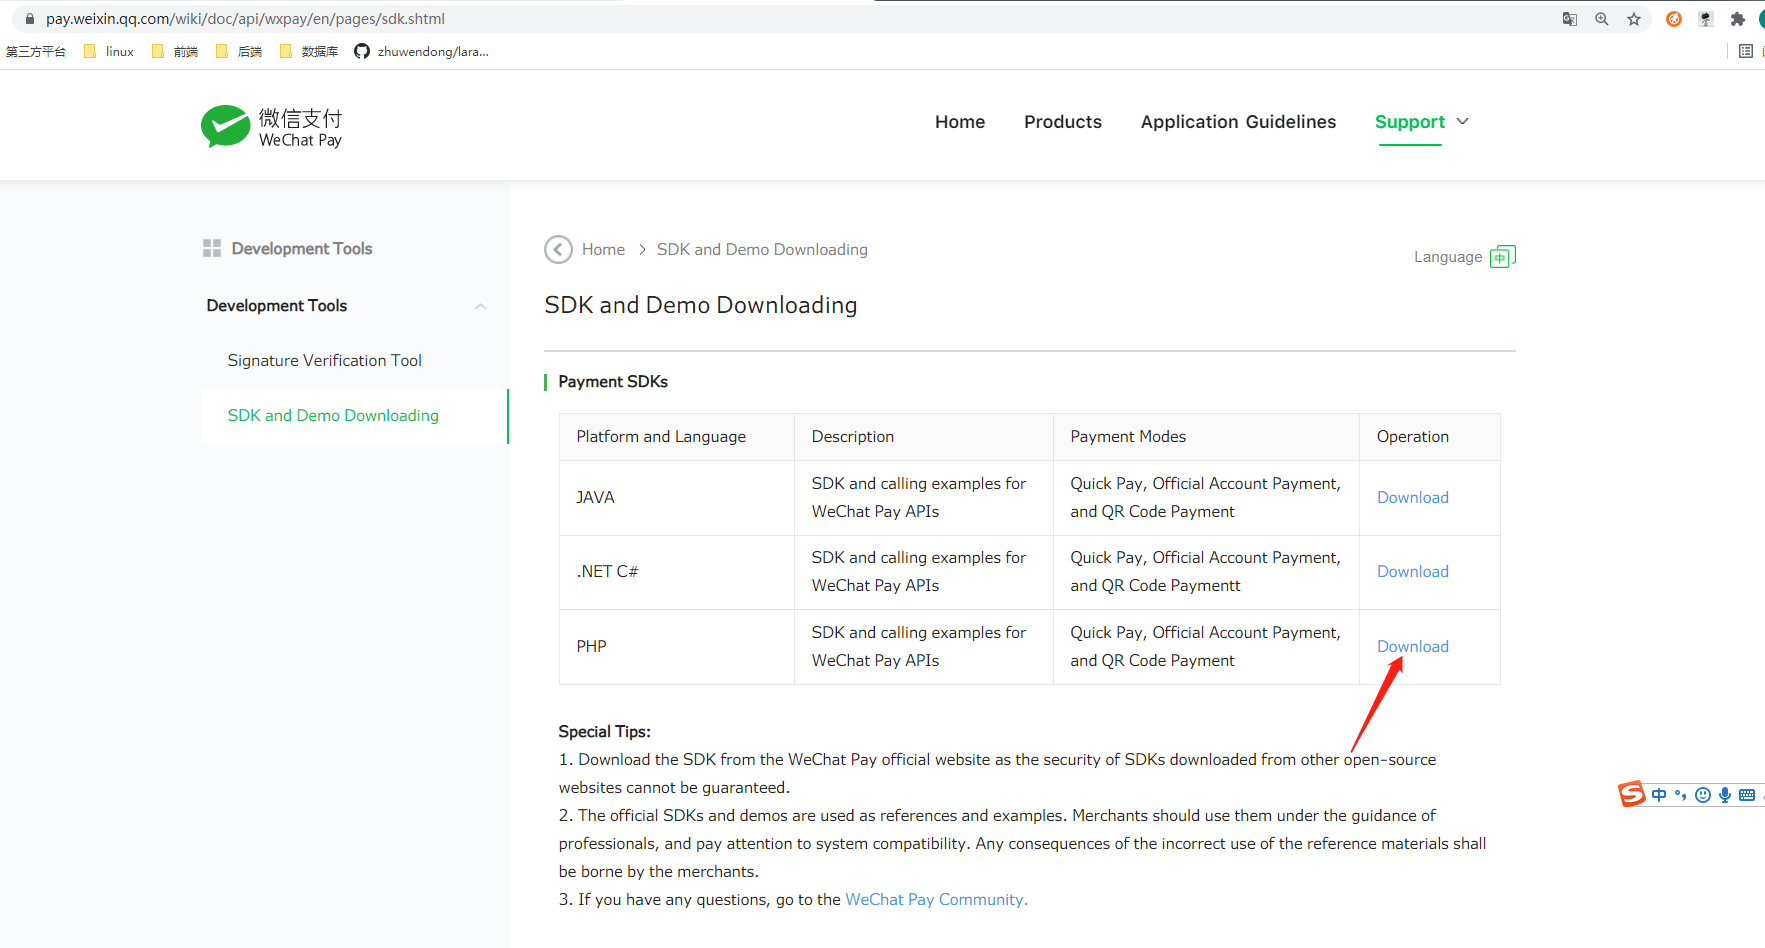Open the 数据库 bookmarks folder

[309, 51]
